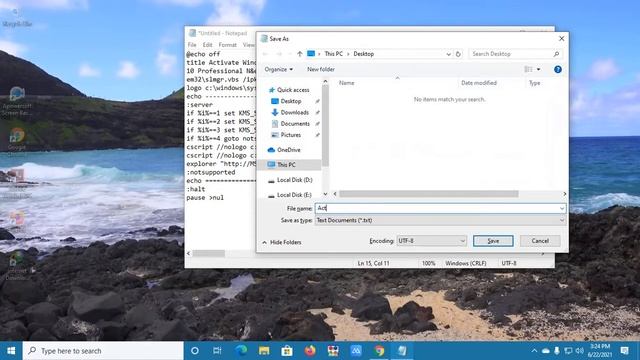640x360 pixels.
Task: Open the Edit menu in Notepad
Action: [x=207, y=45]
